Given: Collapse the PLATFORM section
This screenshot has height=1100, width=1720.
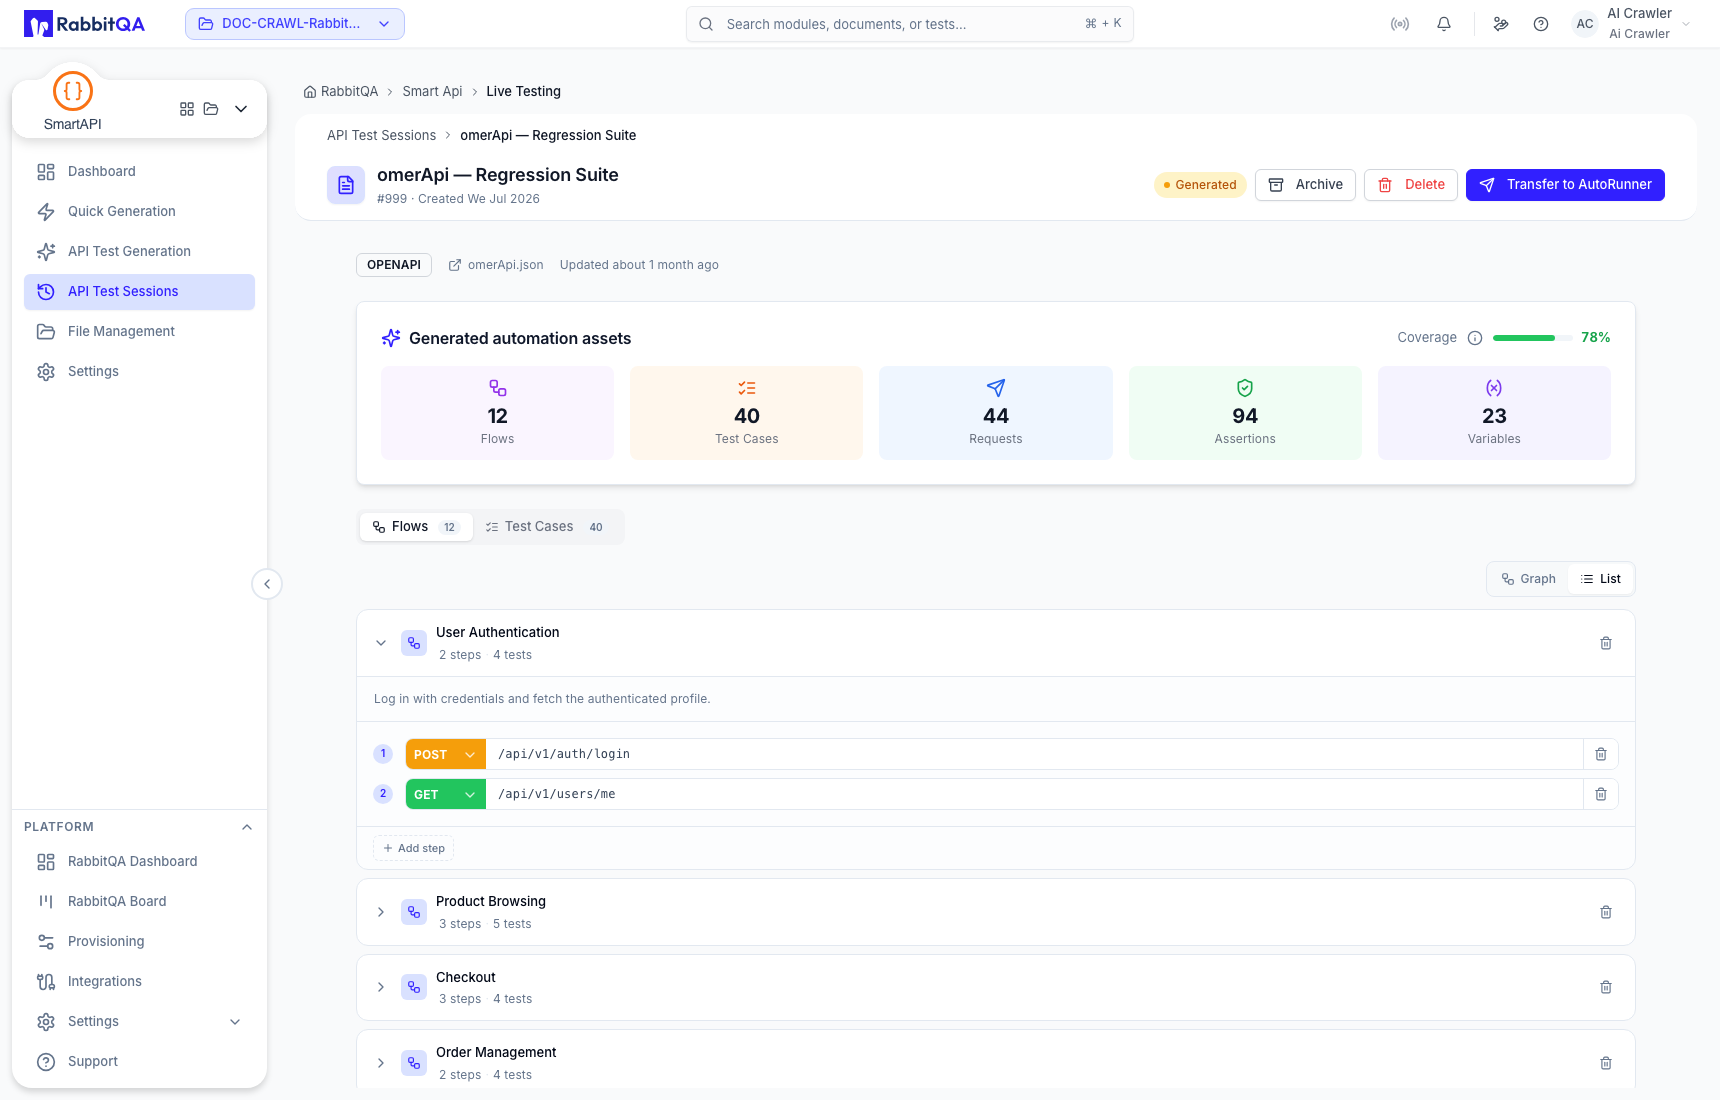Looking at the screenshot, I should 247,827.
